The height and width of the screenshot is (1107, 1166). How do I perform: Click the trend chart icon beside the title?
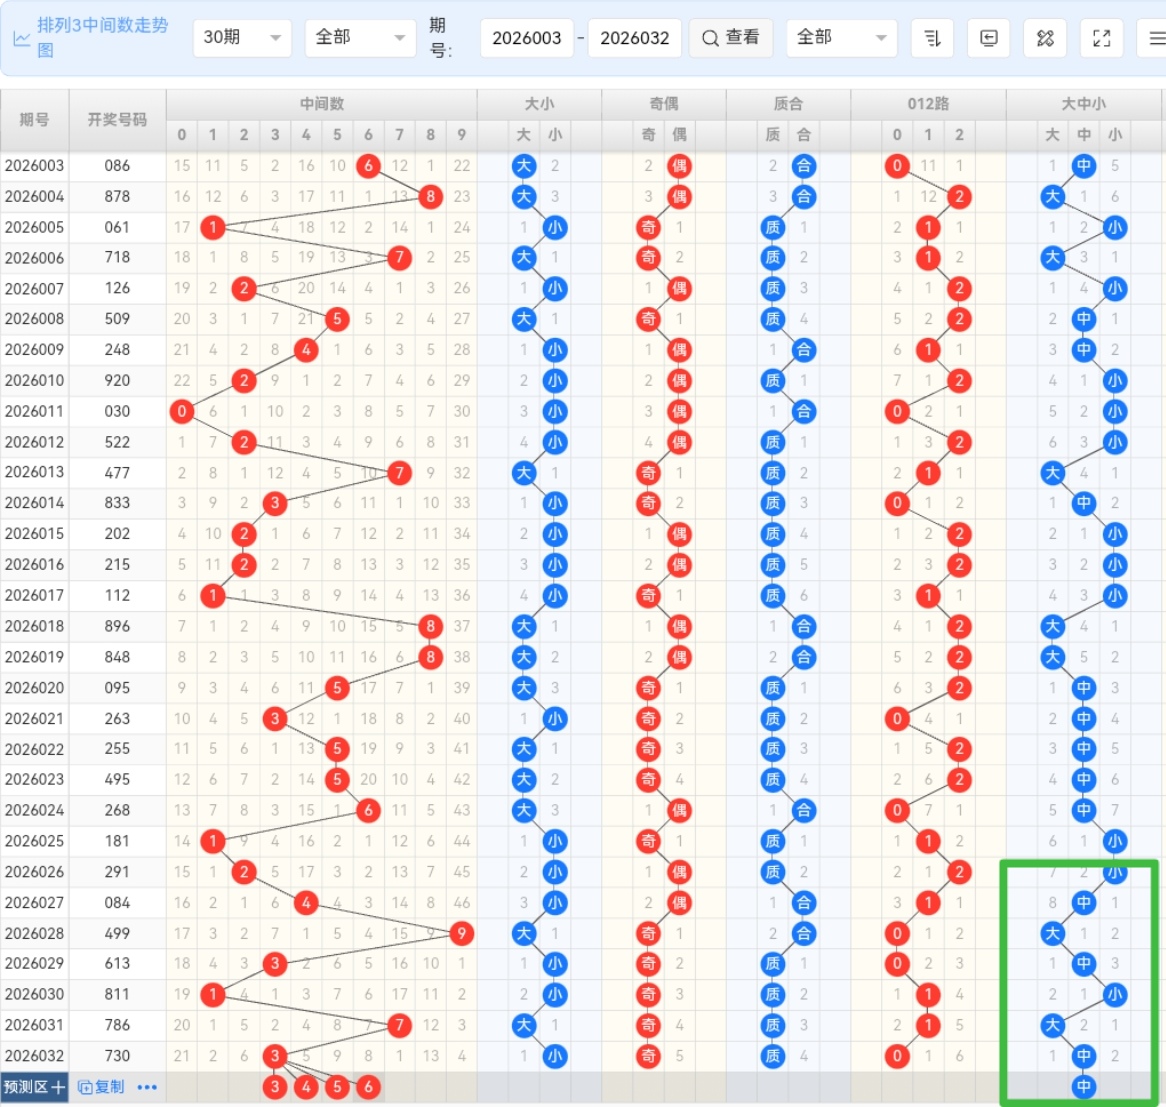[x=21, y=39]
